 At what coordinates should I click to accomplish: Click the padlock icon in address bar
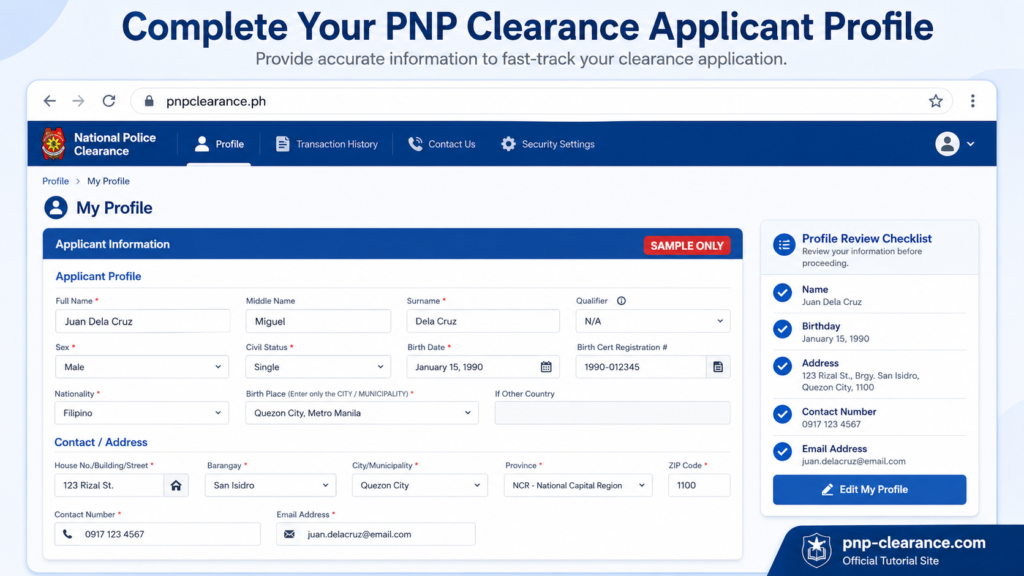(x=149, y=101)
